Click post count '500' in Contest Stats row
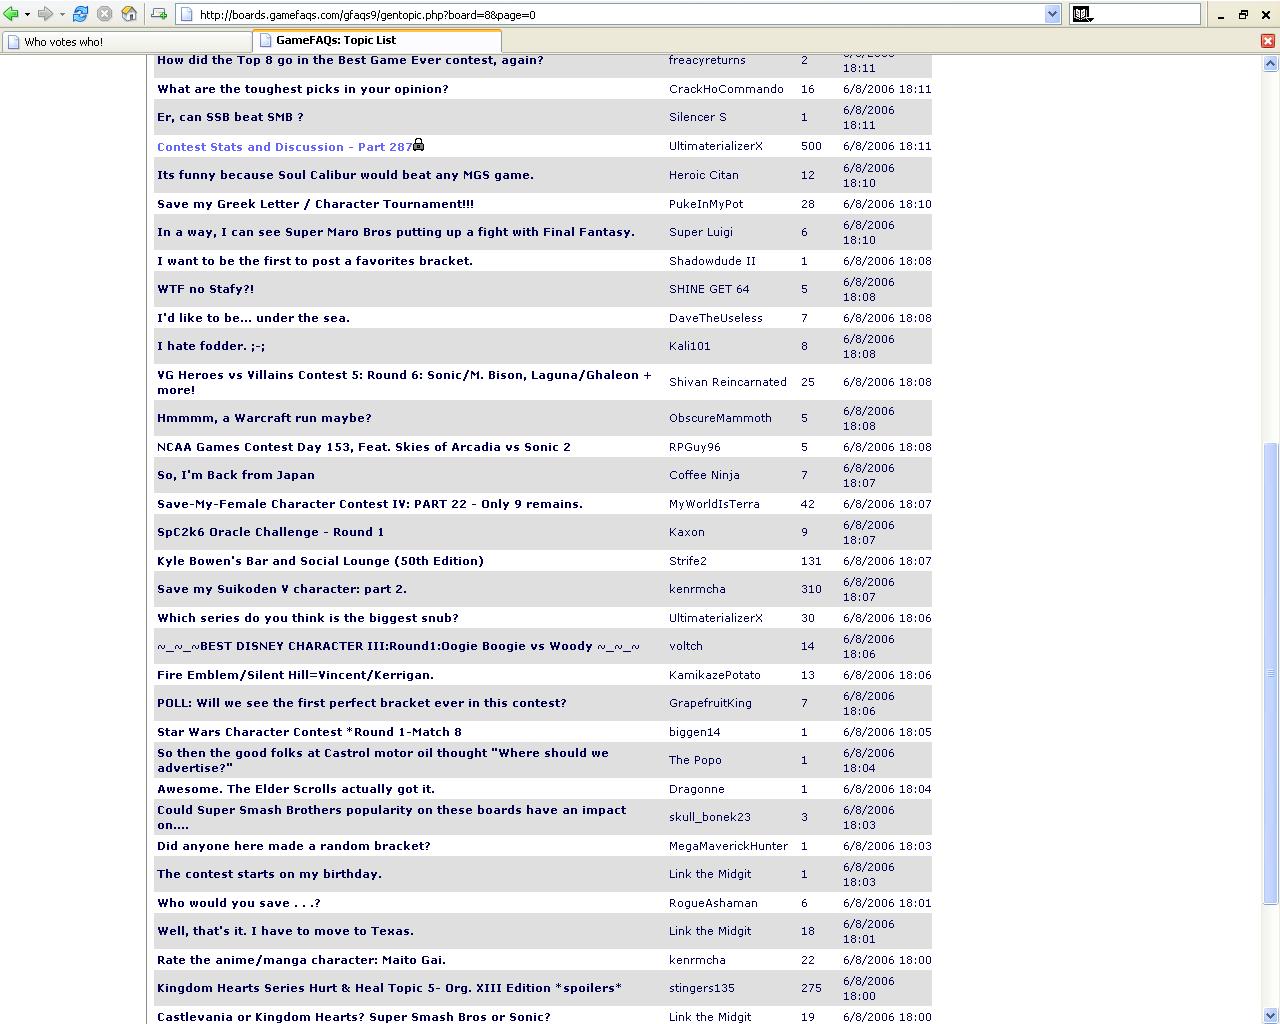This screenshot has width=1280, height=1024. tap(811, 146)
